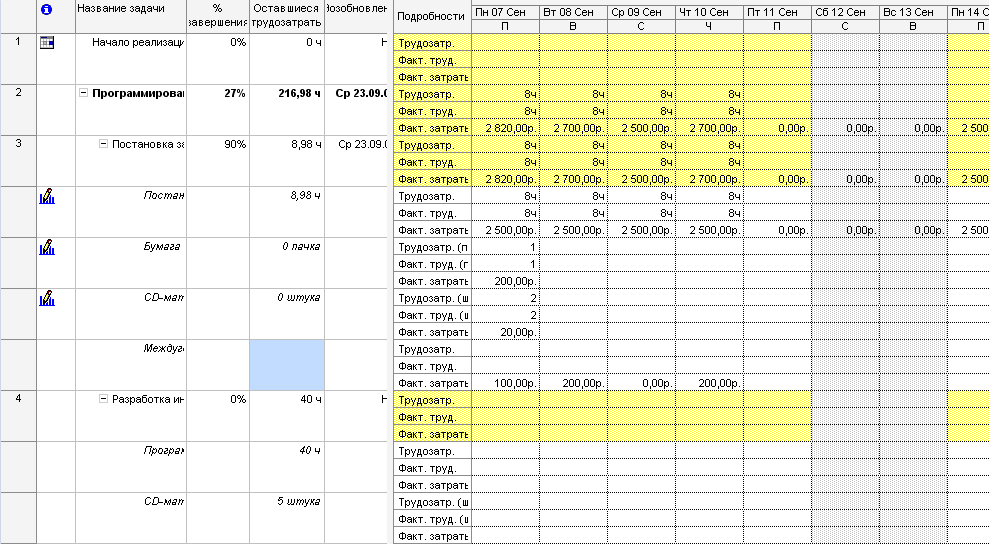Select the italic Бумага assignment name
Viewport: 989px width, 544px height.
pyautogui.click(x=162, y=247)
